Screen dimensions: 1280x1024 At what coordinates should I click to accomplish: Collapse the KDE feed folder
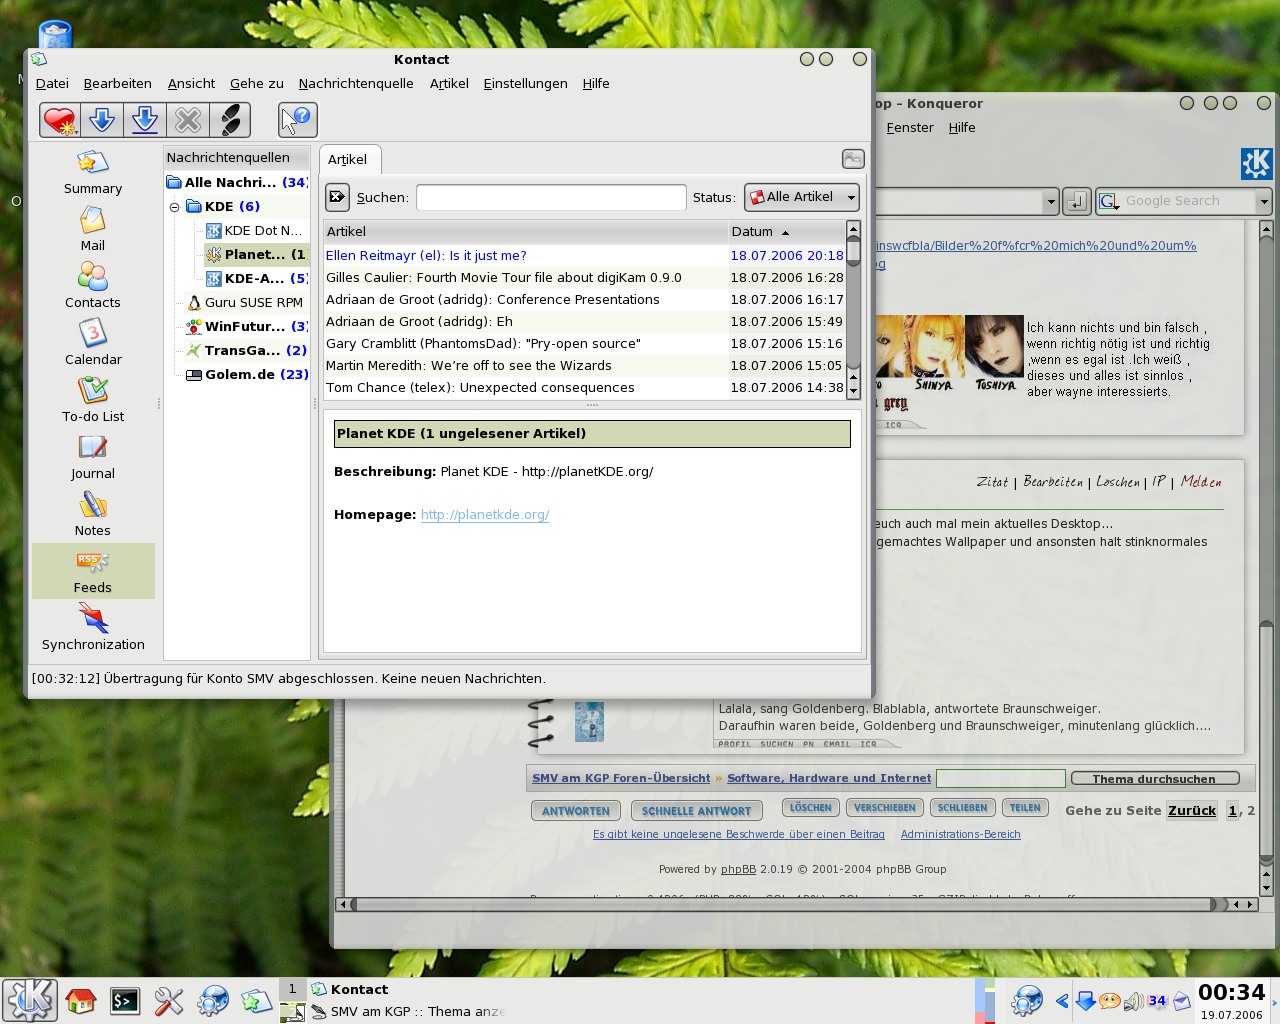tap(174, 207)
